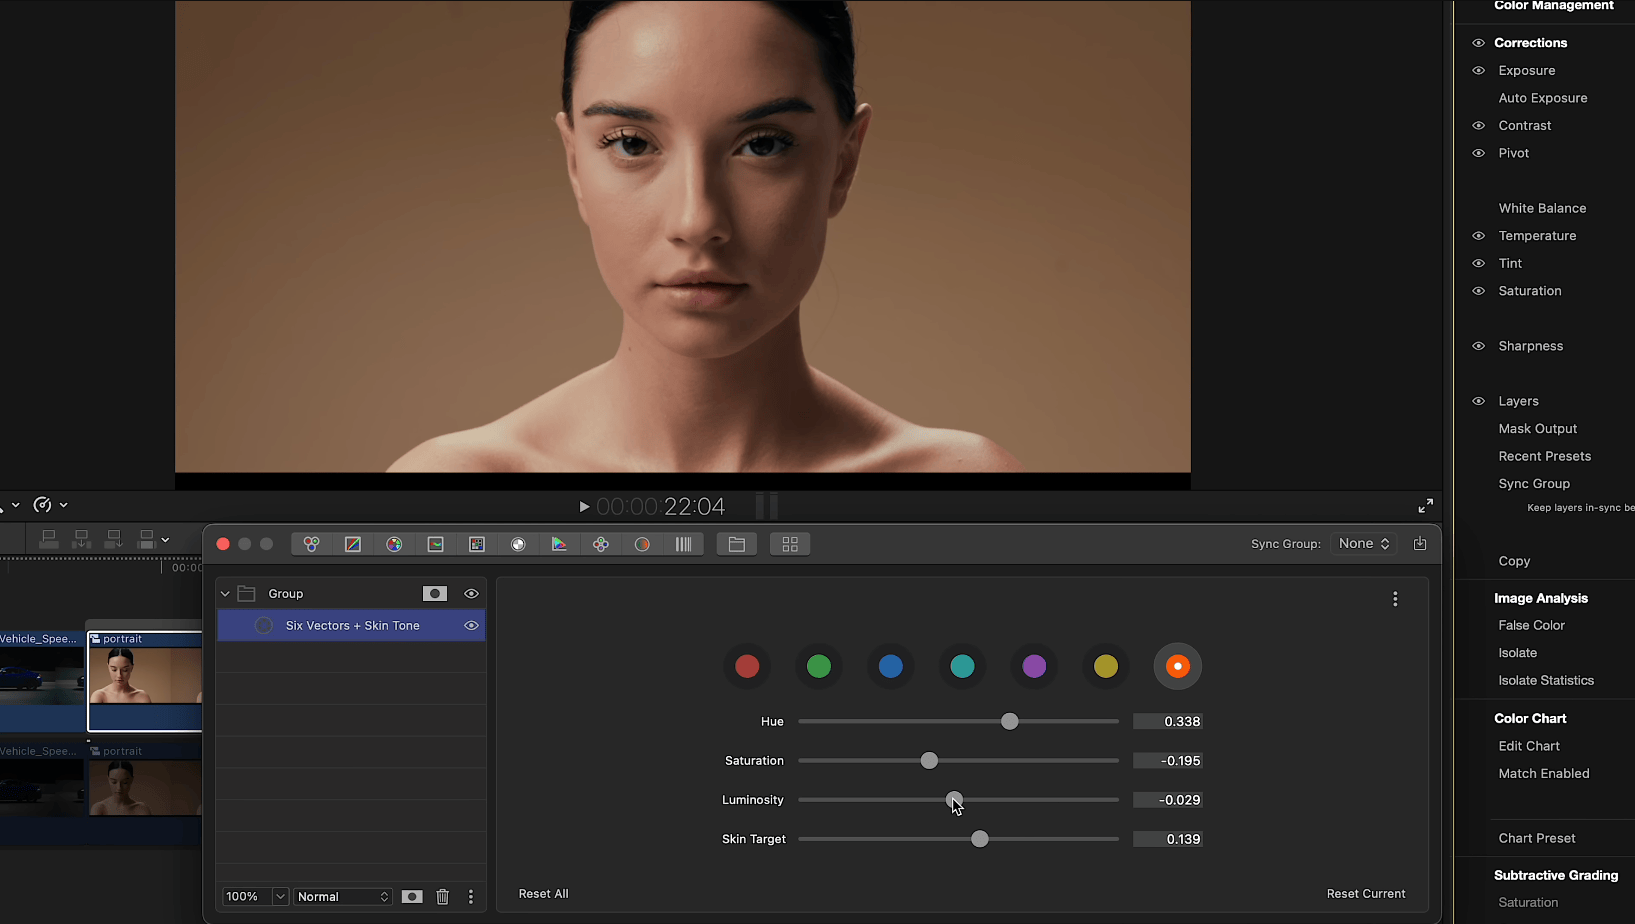Collapse the Group disclosure chevron
The width and height of the screenshot is (1635, 924).
[225, 594]
